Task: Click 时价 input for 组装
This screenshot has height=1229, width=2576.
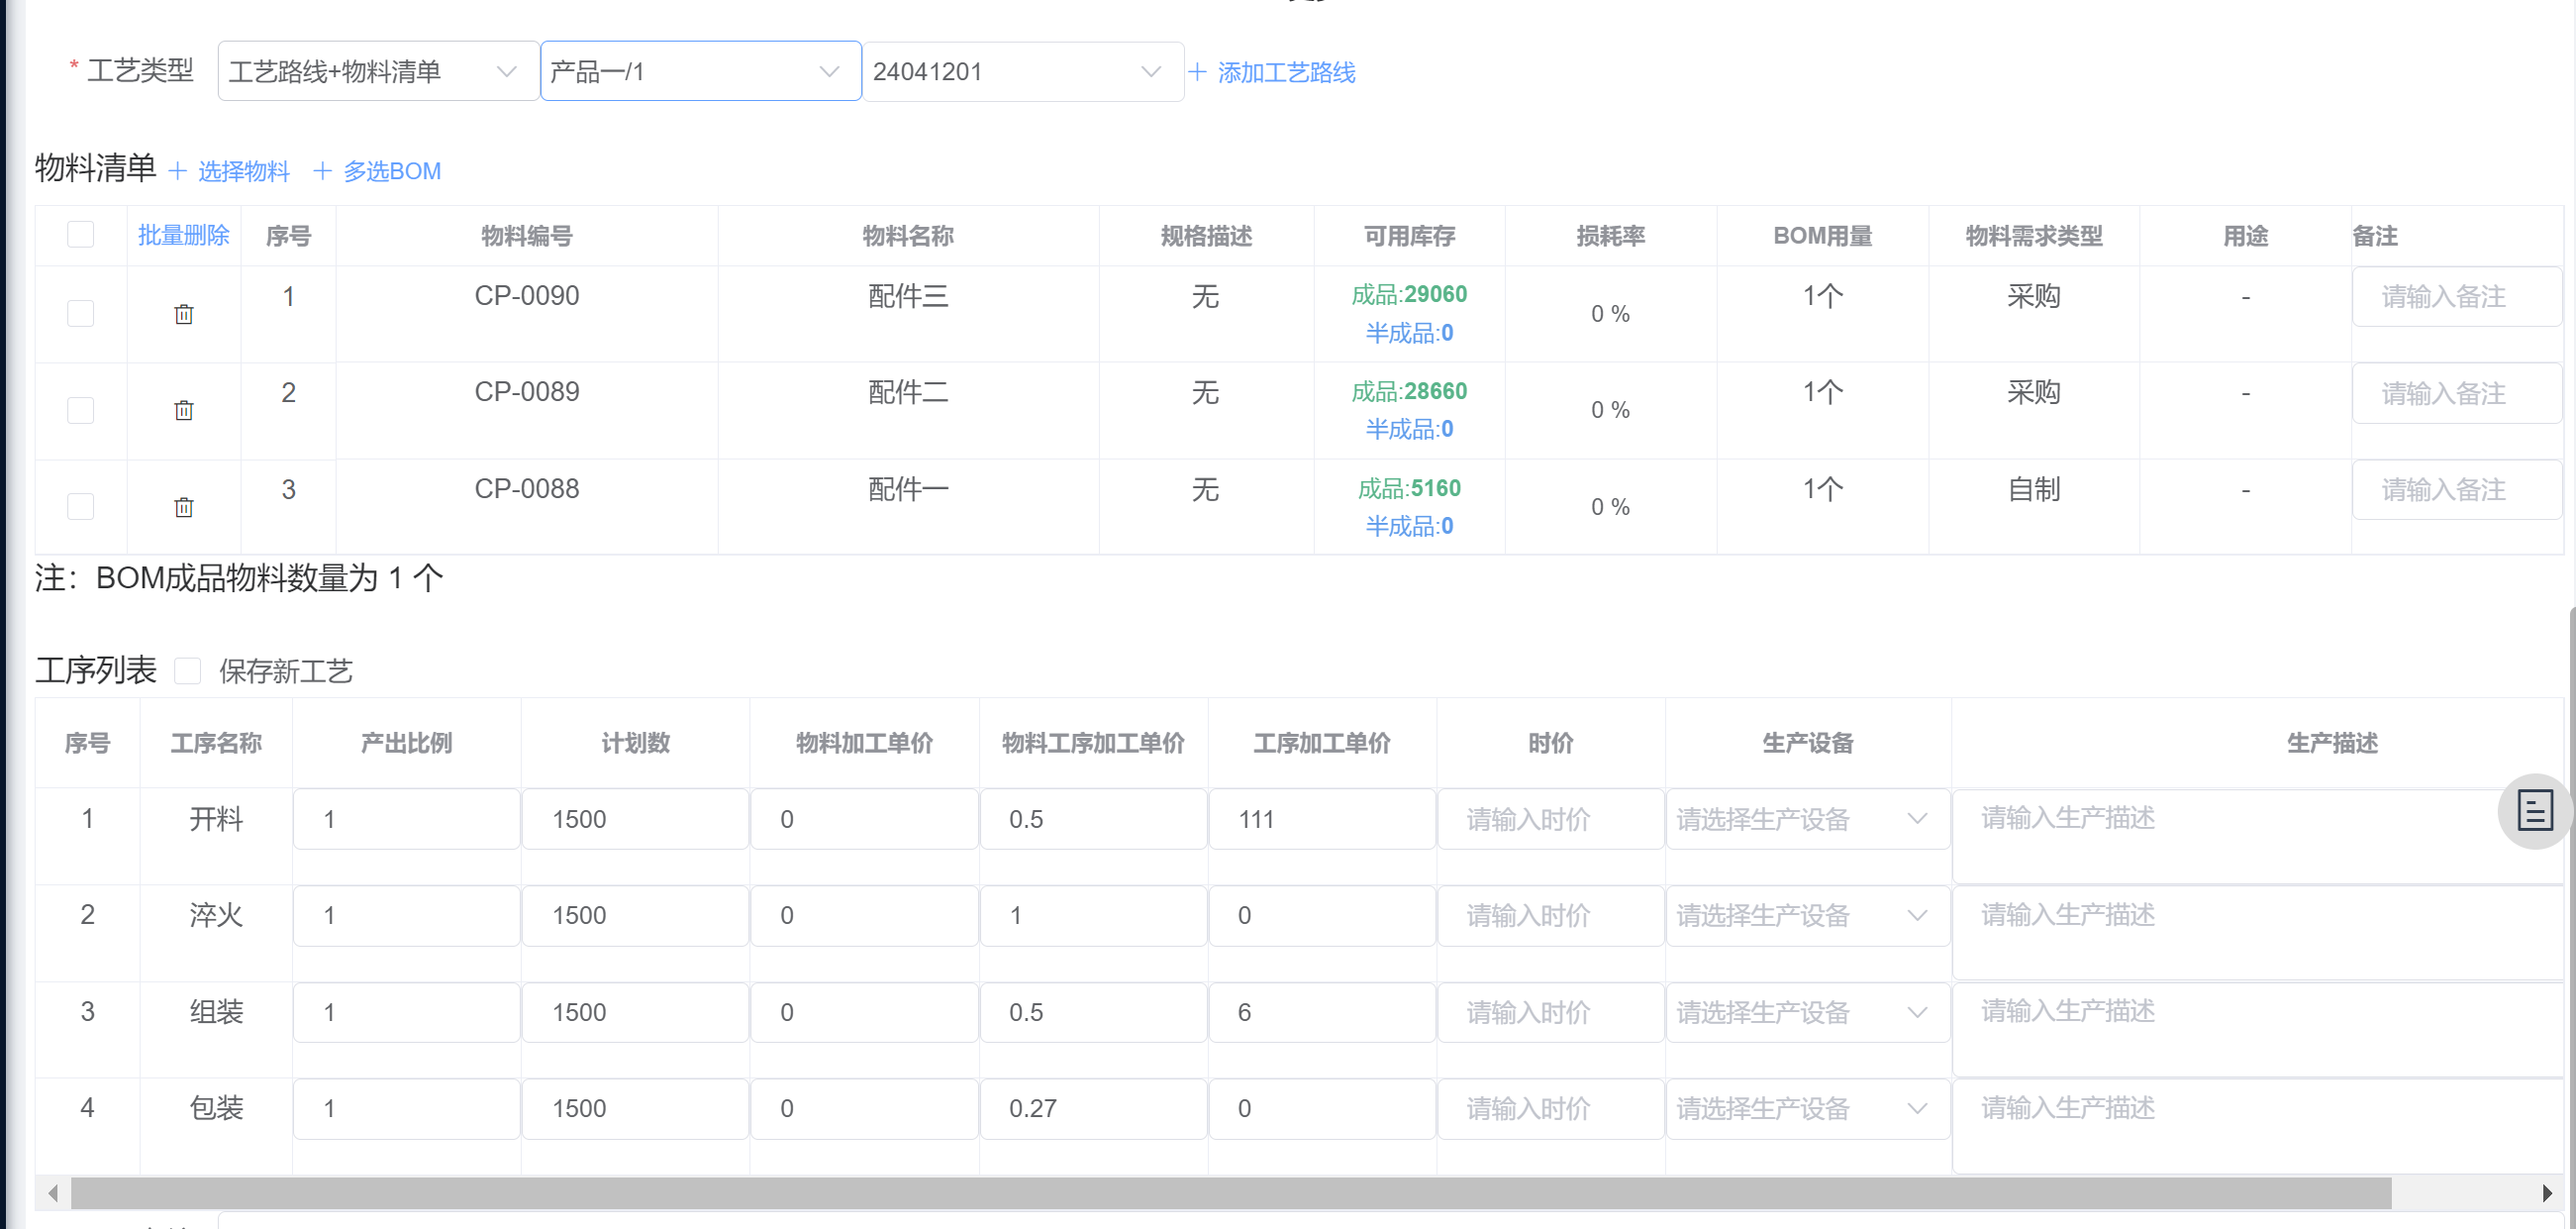Action: [1550, 1012]
